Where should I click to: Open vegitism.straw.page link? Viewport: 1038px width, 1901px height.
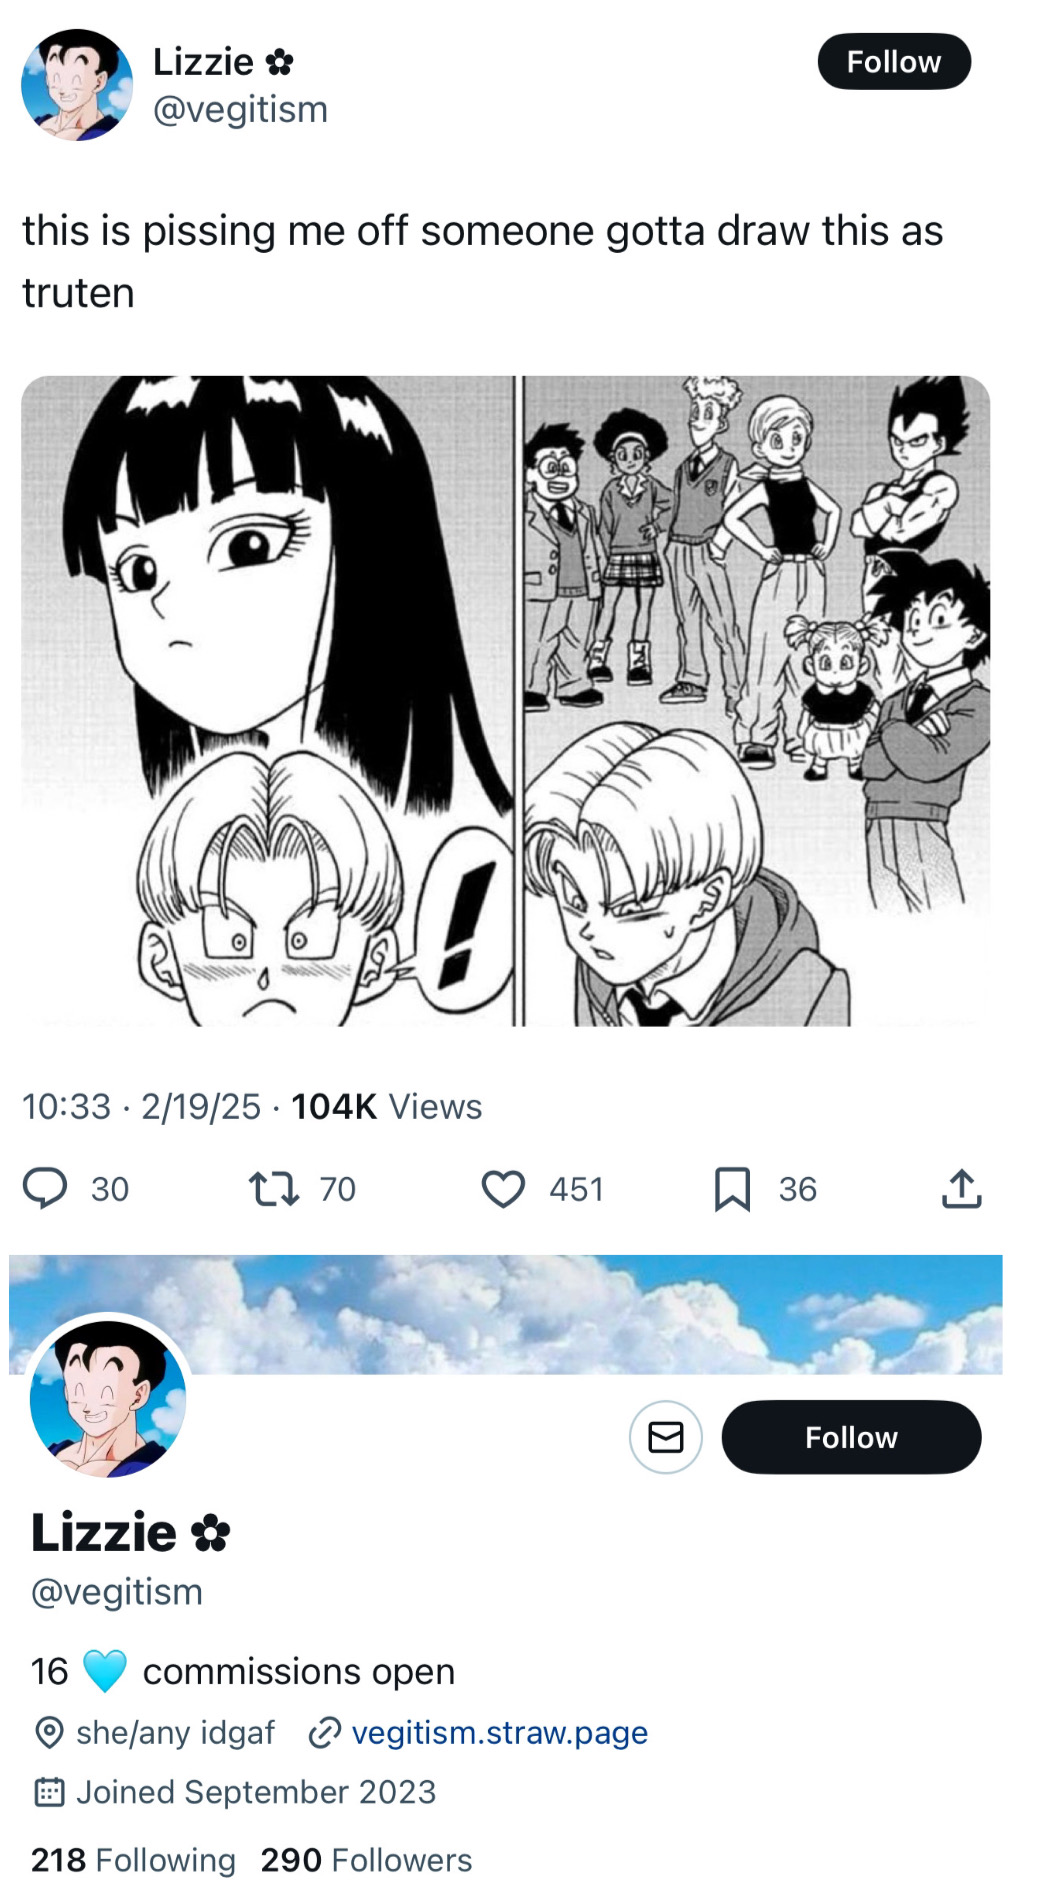click(x=499, y=1732)
